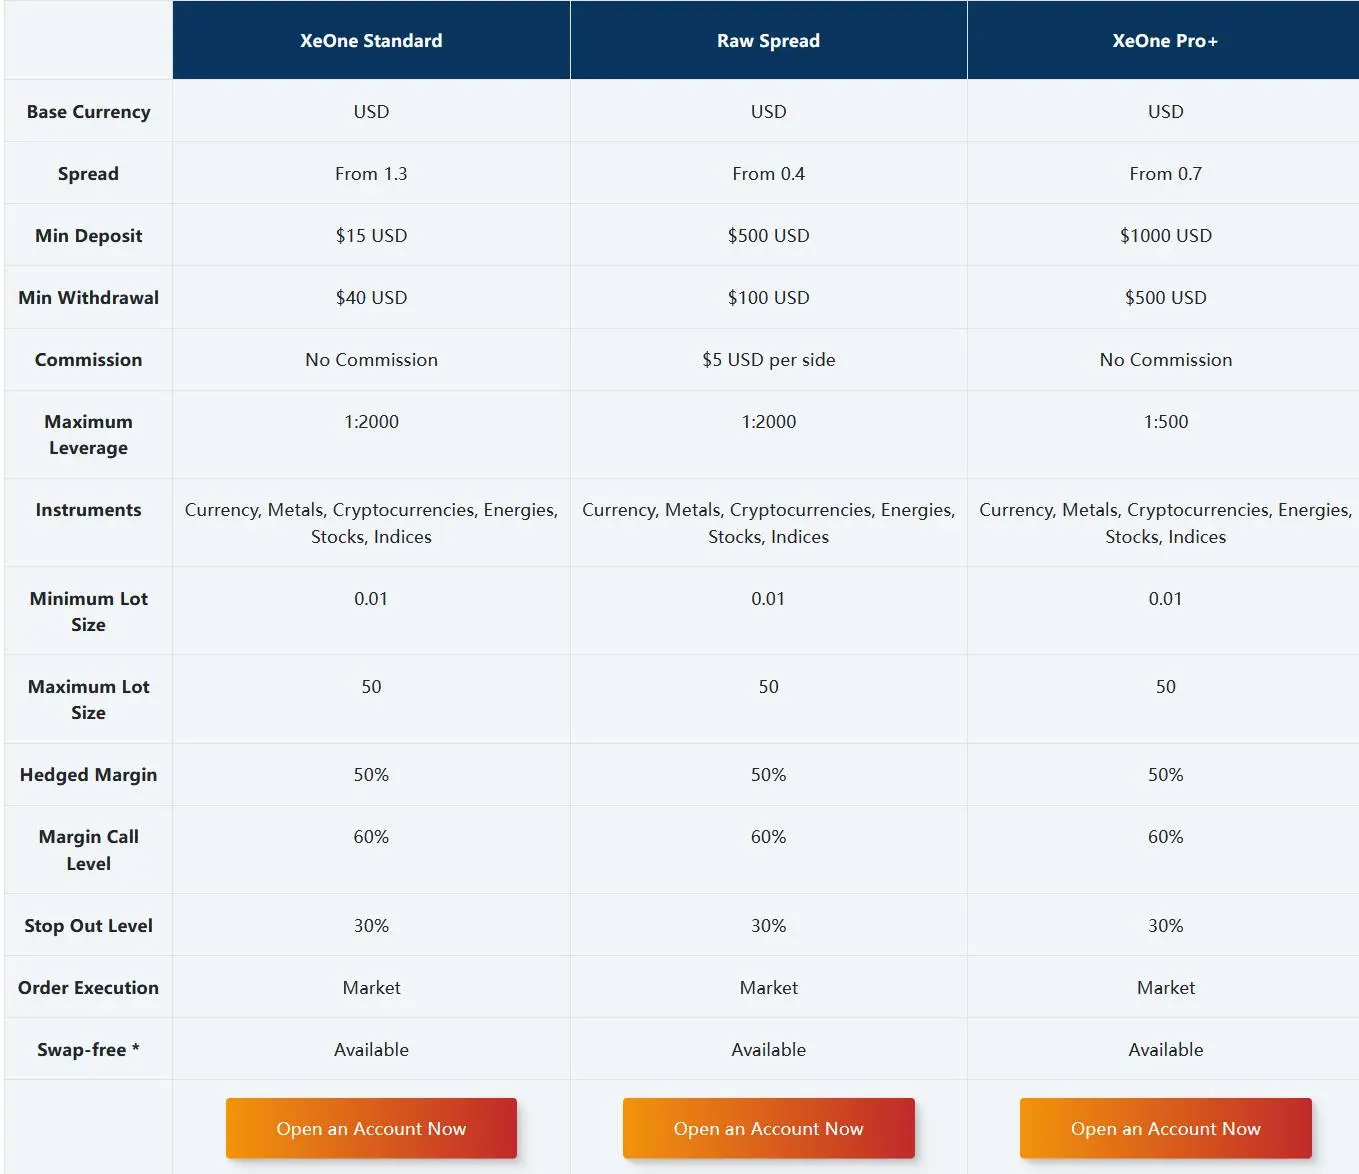Select the Base Currency row label

[88, 112]
